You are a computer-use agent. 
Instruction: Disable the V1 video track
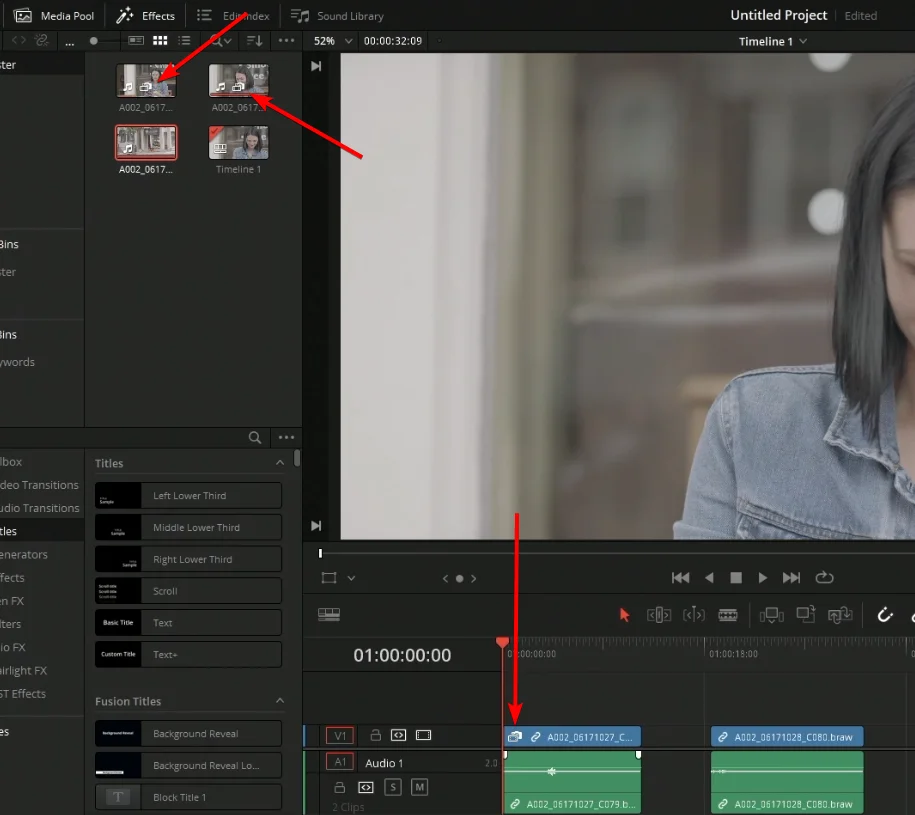[424, 735]
